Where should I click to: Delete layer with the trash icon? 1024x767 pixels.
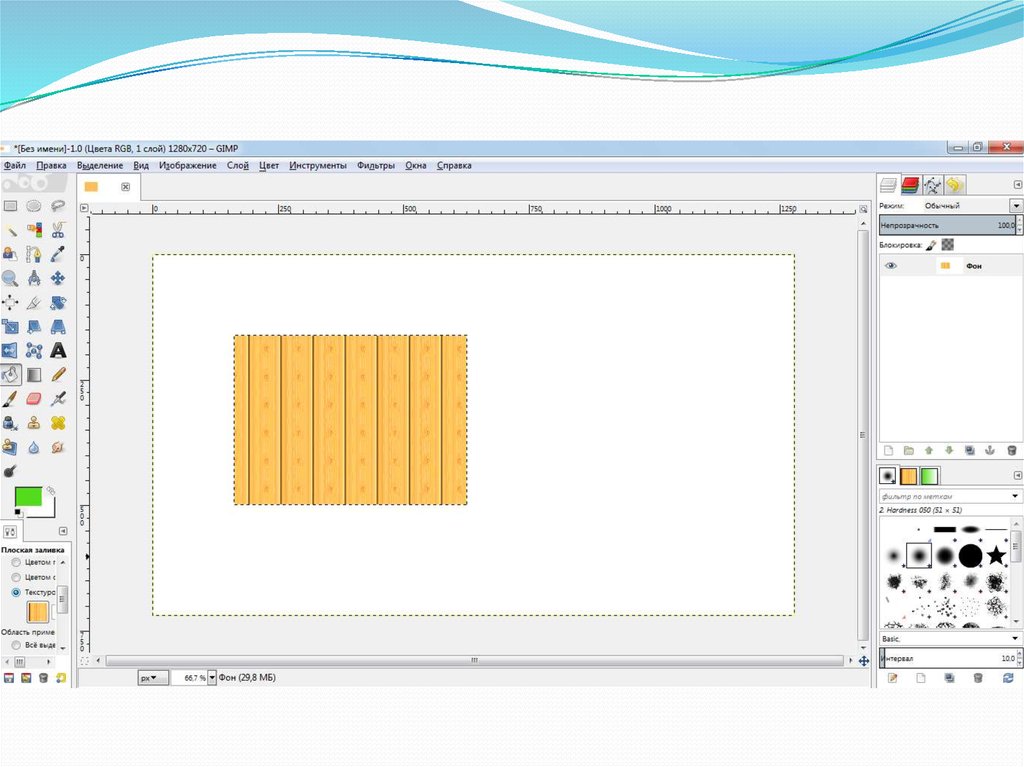click(x=1011, y=451)
